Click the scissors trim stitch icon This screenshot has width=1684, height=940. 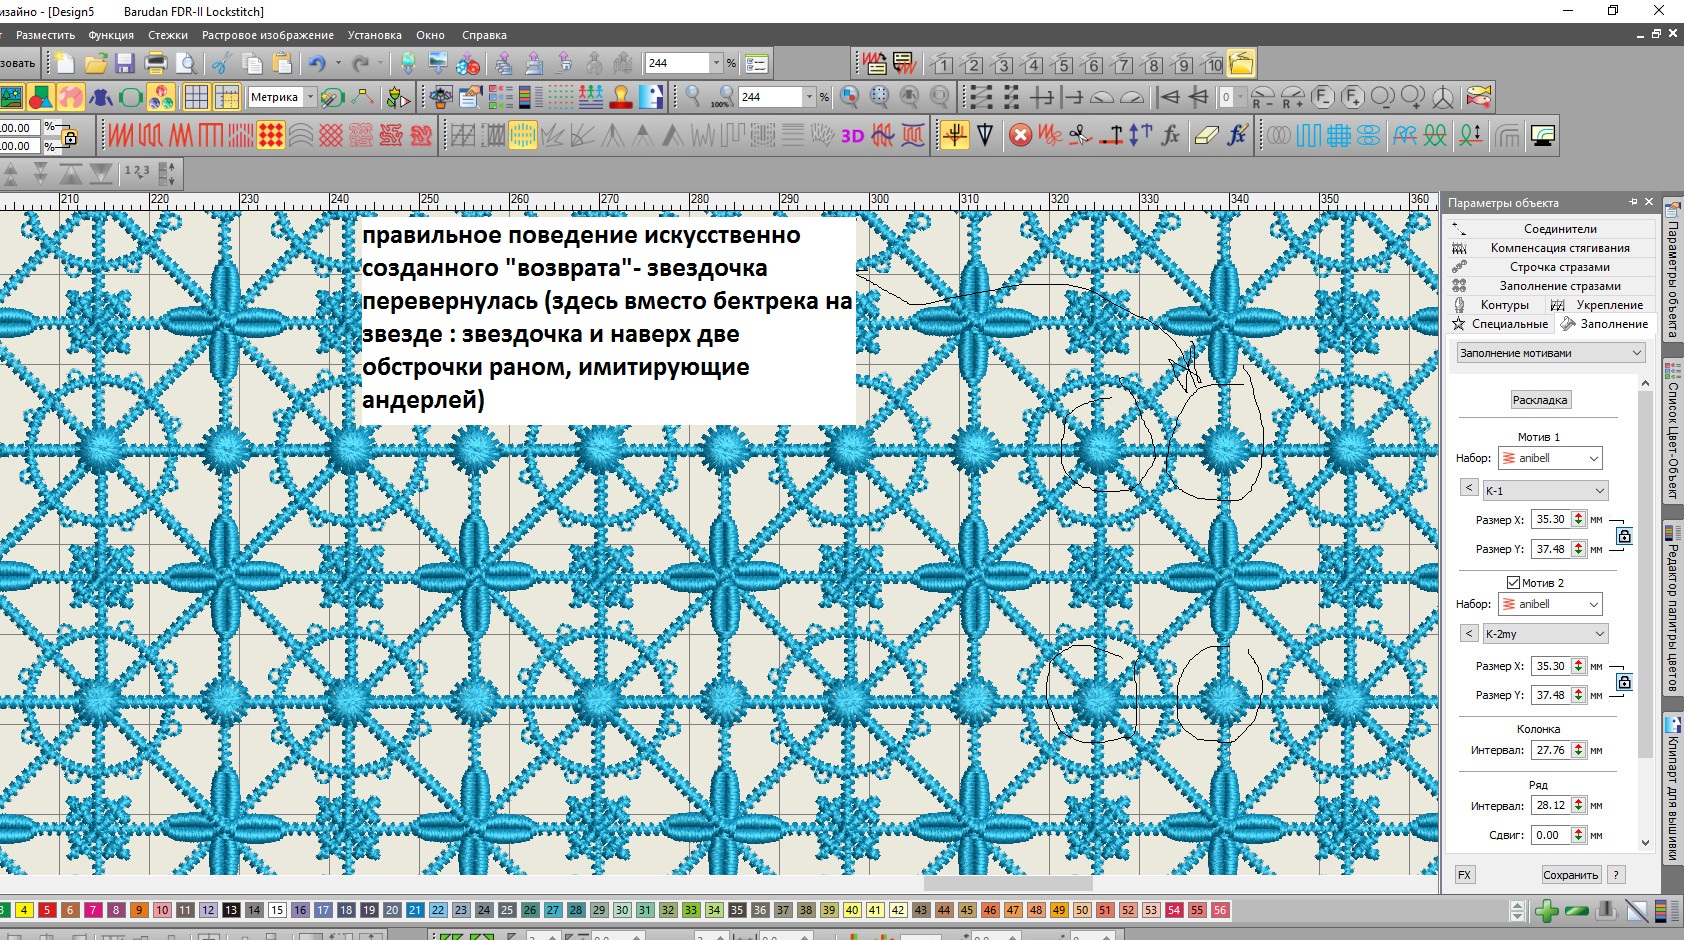tap(1079, 136)
